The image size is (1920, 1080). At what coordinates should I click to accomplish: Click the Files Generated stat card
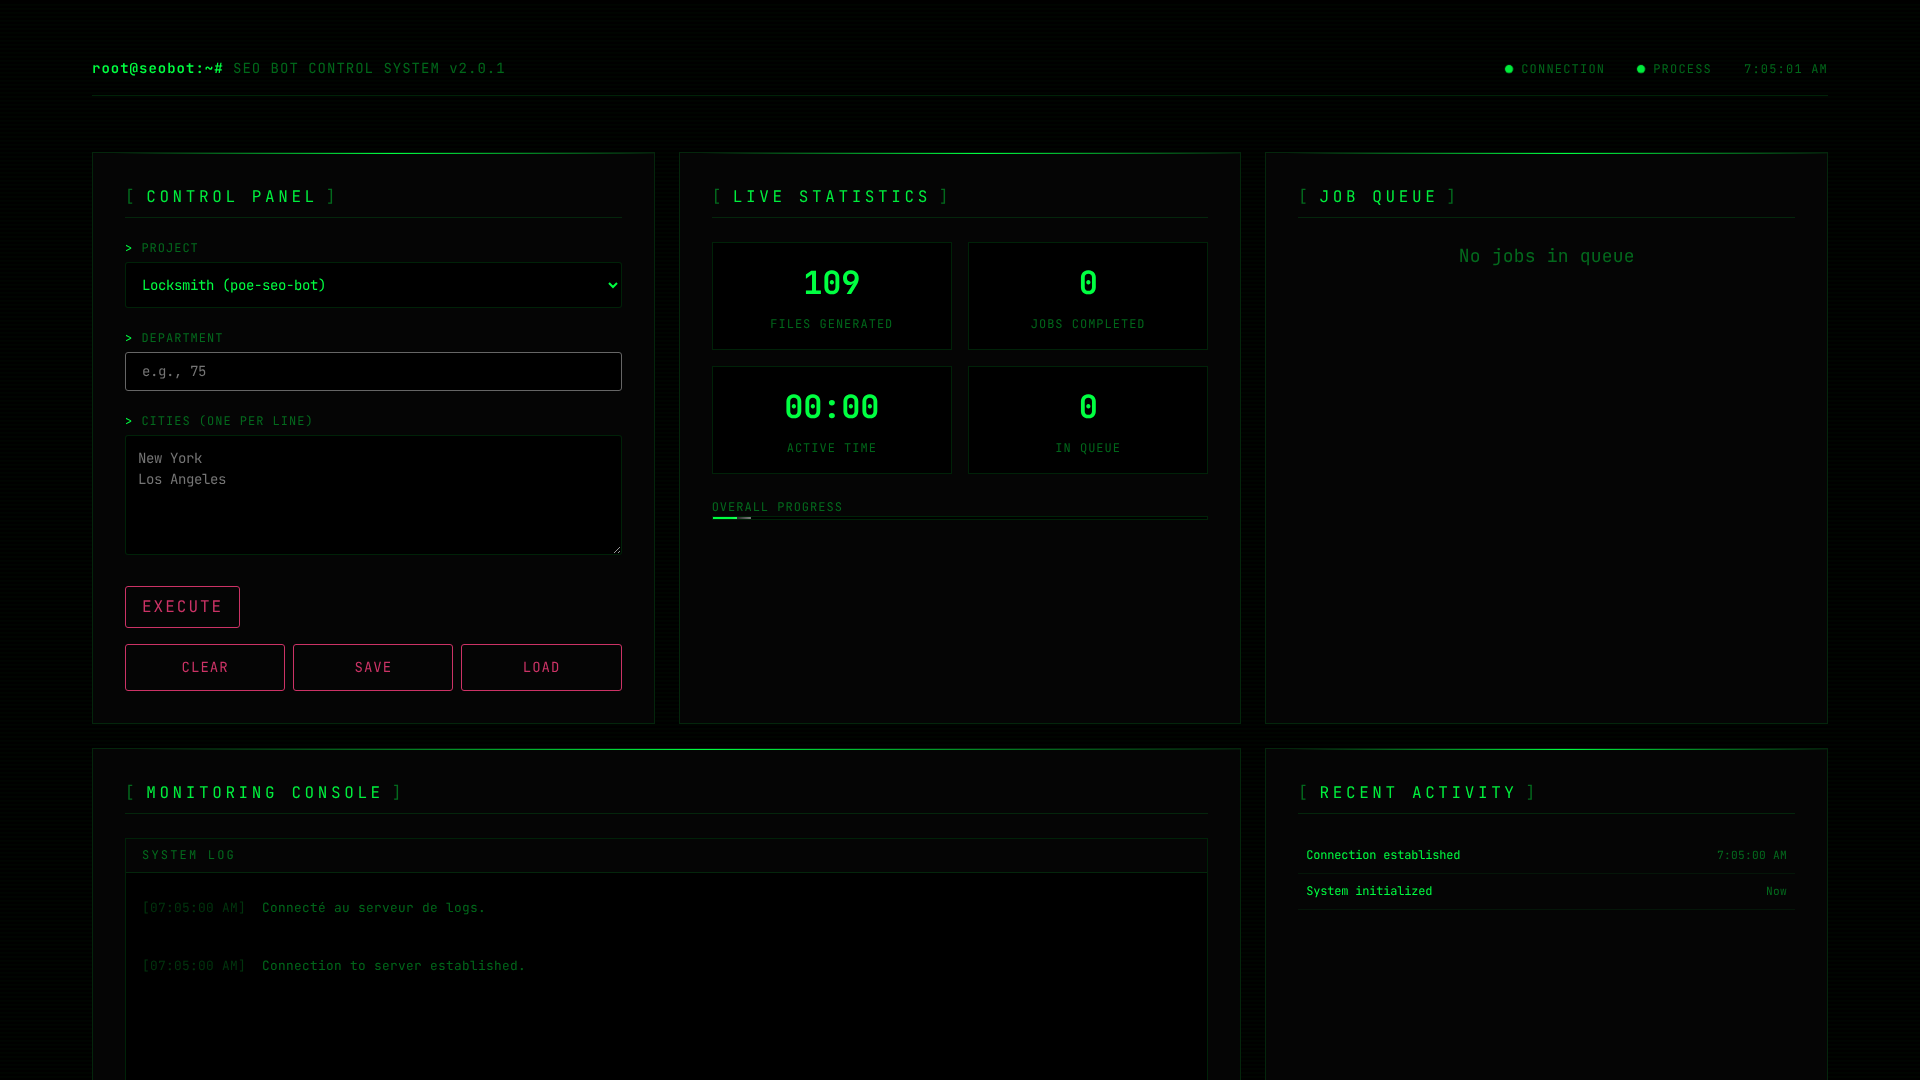831,296
